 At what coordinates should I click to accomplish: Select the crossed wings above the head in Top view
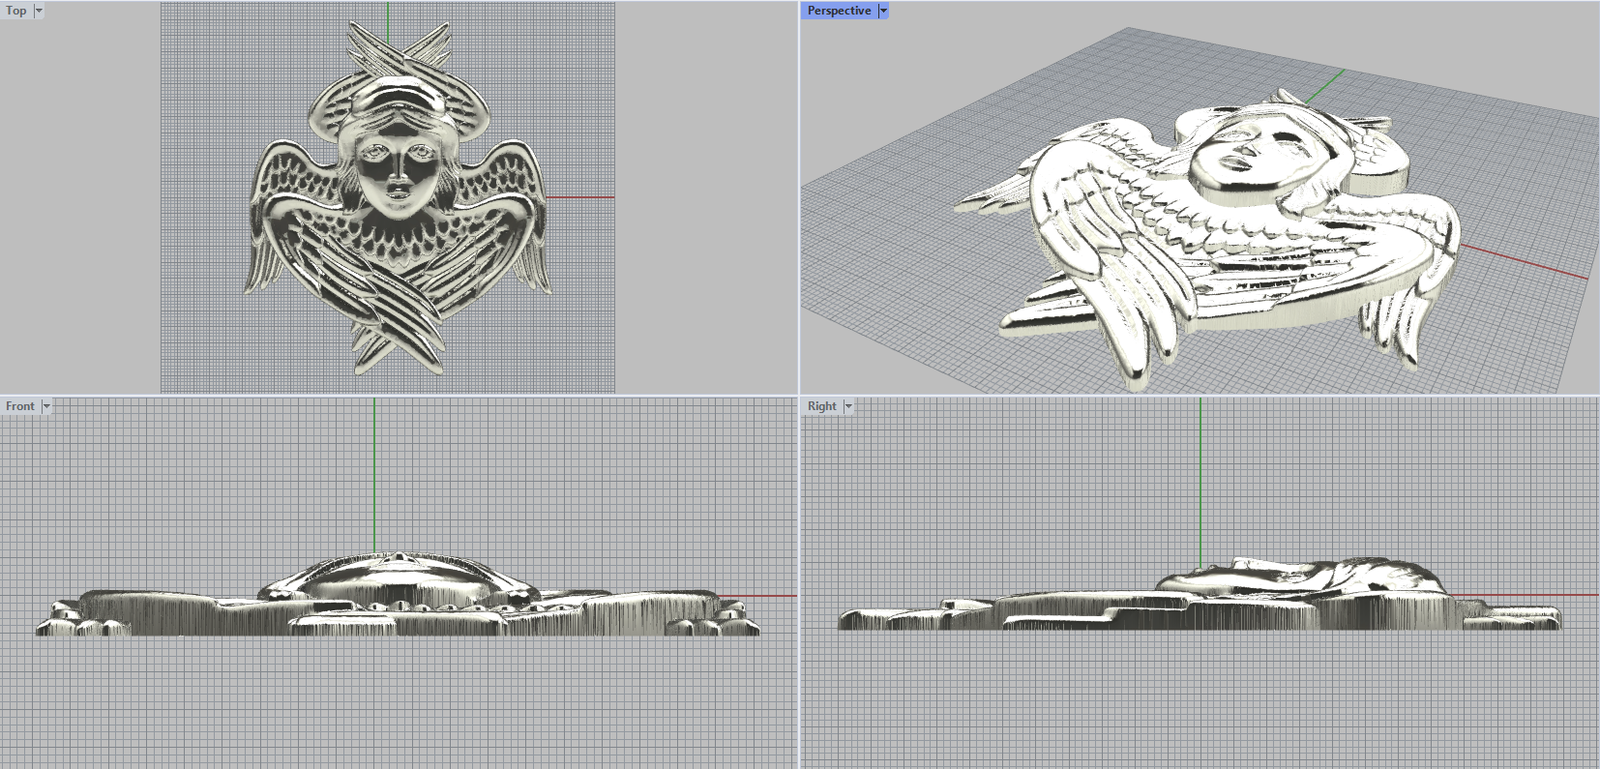[397, 50]
